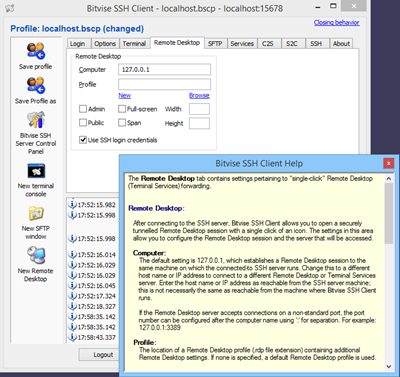This screenshot has height=377, width=400.
Task: Open the Closing behavior link
Action: (336, 23)
